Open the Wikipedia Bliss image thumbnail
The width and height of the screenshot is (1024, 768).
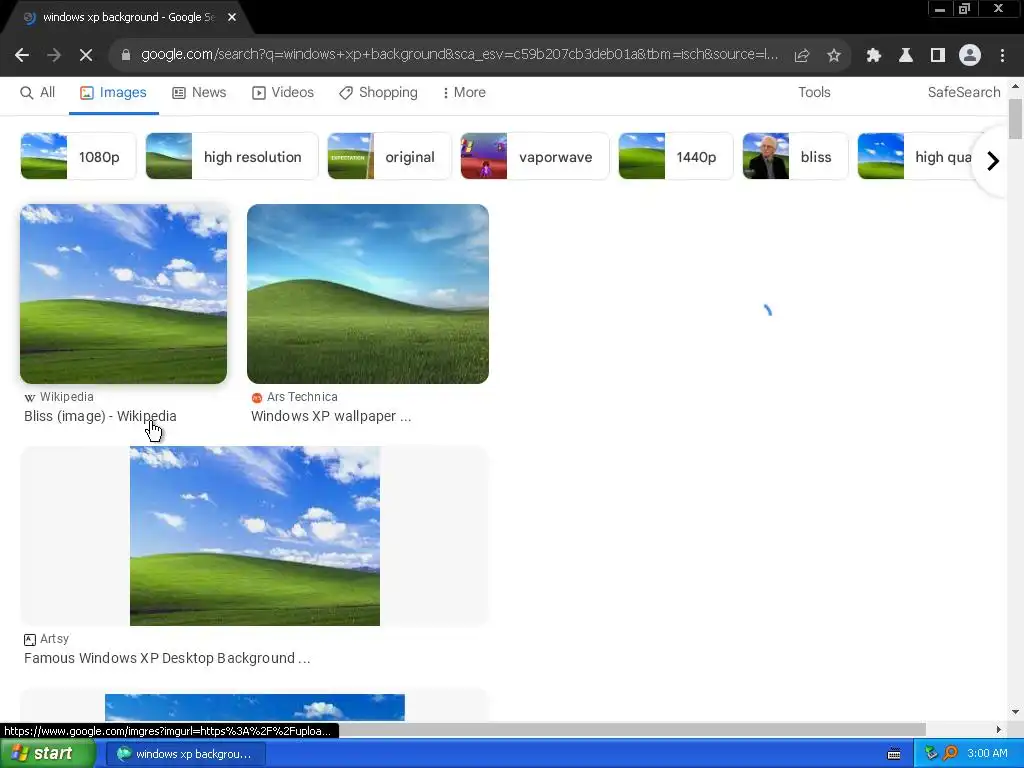coord(123,294)
